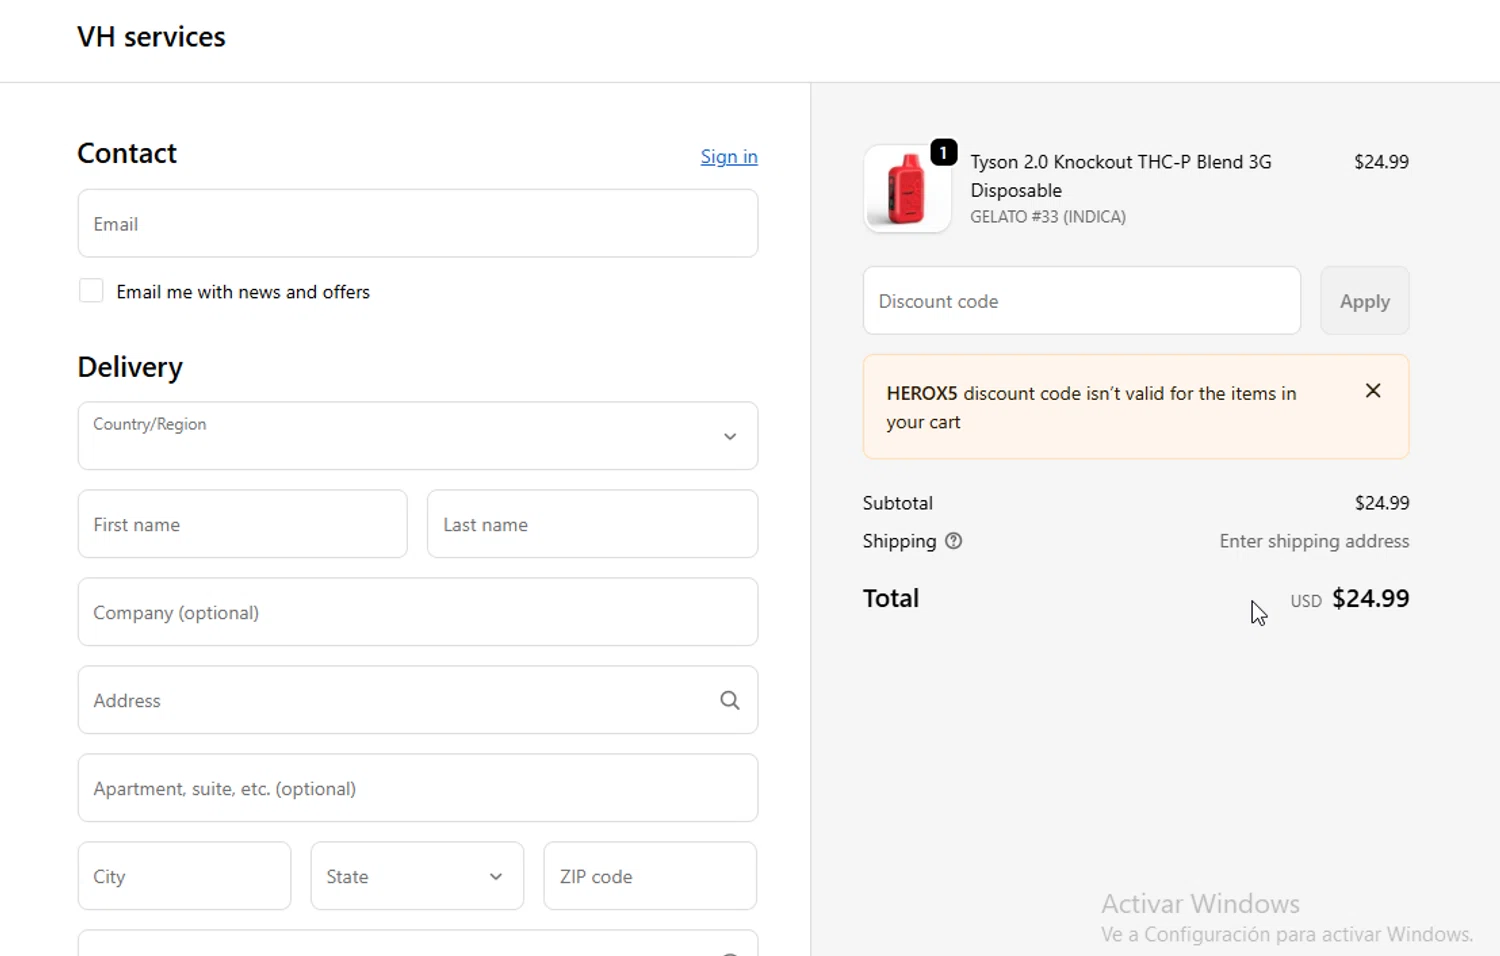Open the VH services store heading
The width and height of the screenshot is (1500, 956).
click(151, 37)
